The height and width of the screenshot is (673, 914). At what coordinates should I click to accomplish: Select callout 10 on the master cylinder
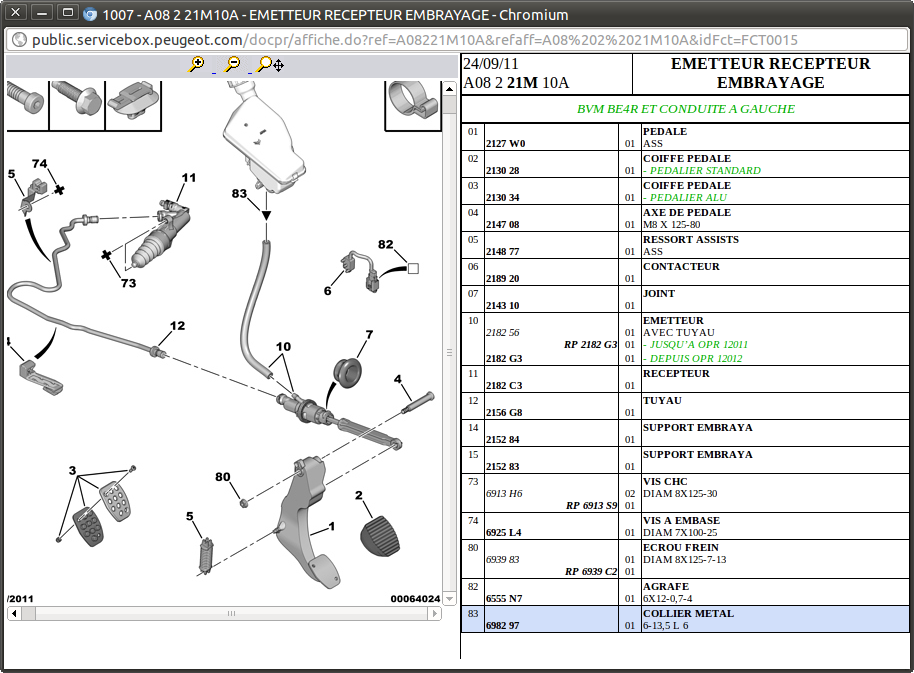283,347
